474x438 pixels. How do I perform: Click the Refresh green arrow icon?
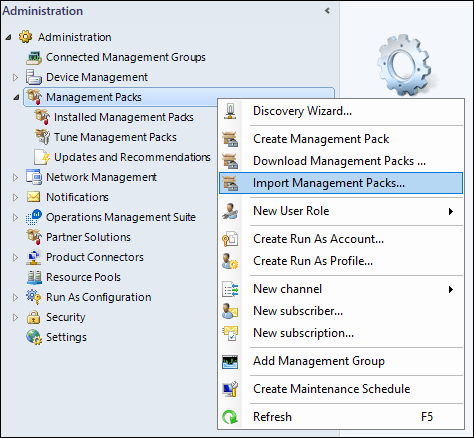(x=230, y=417)
